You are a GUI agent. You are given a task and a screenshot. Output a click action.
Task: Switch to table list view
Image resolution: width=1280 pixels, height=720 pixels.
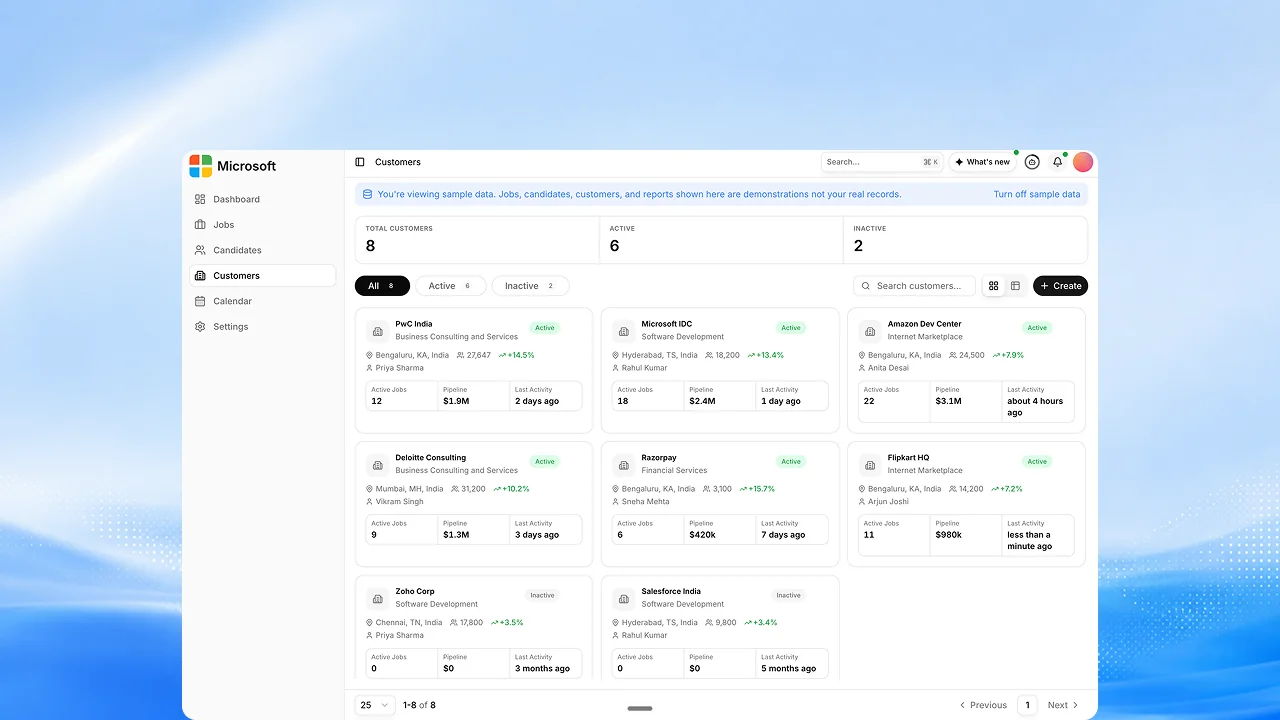(x=1015, y=286)
